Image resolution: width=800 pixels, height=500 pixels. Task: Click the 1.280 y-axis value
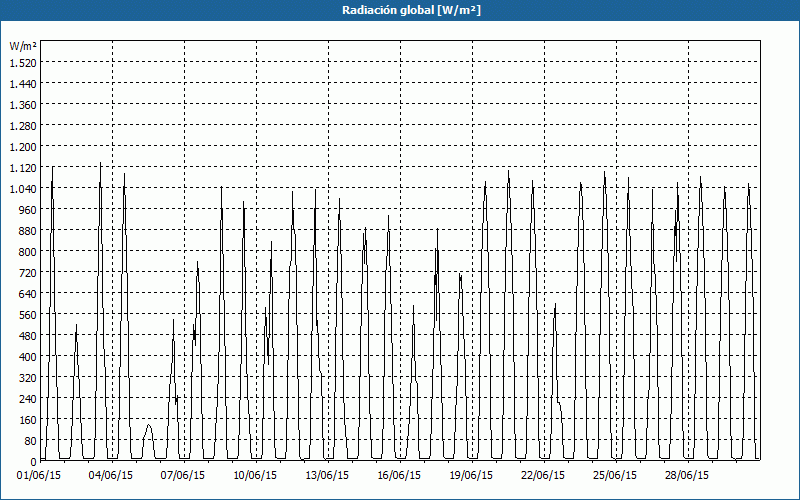pyautogui.click(x=23, y=126)
